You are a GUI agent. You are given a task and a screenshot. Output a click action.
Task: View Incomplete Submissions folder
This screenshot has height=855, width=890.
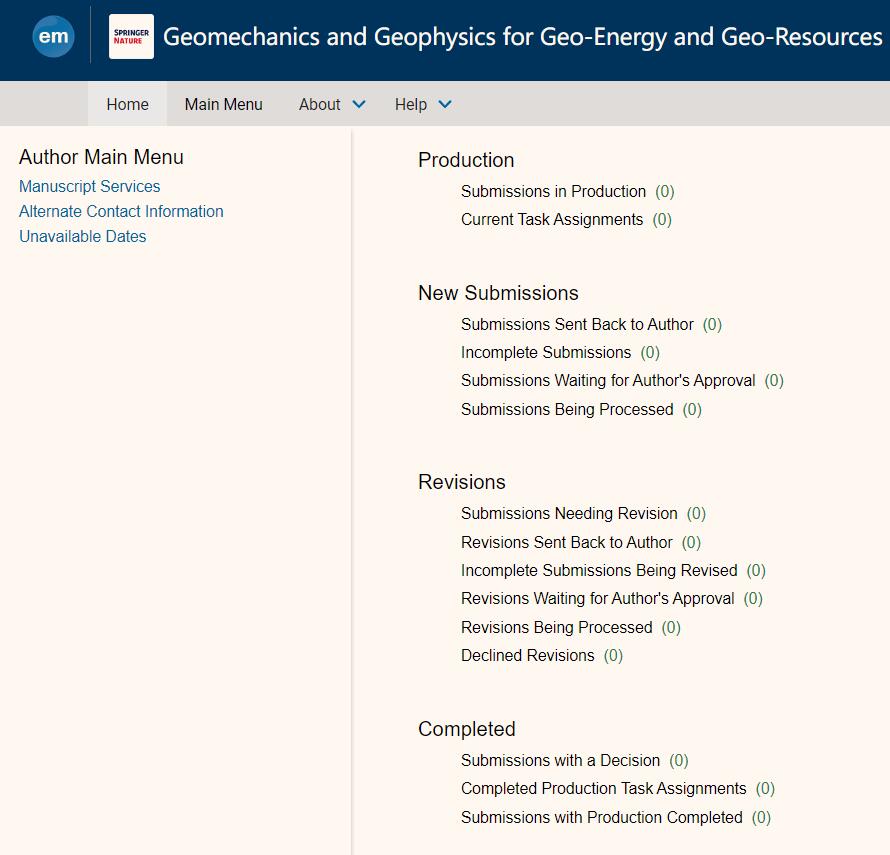546,353
